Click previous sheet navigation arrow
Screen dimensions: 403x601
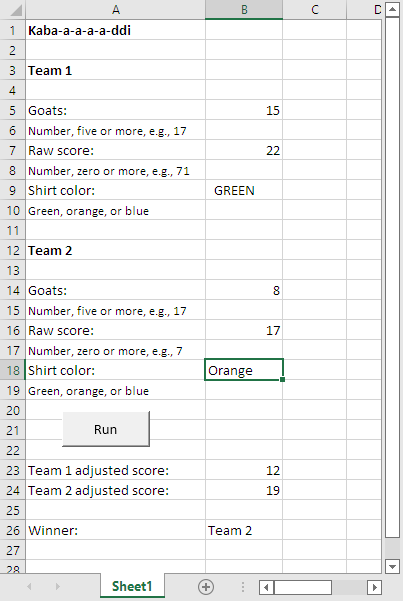click(29, 586)
